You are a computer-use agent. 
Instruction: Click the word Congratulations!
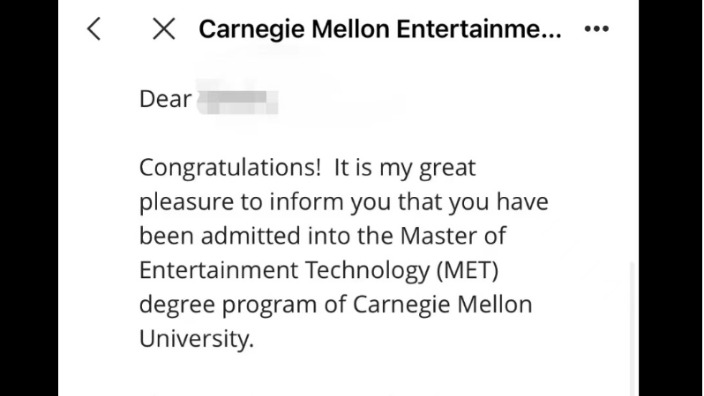(230, 169)
